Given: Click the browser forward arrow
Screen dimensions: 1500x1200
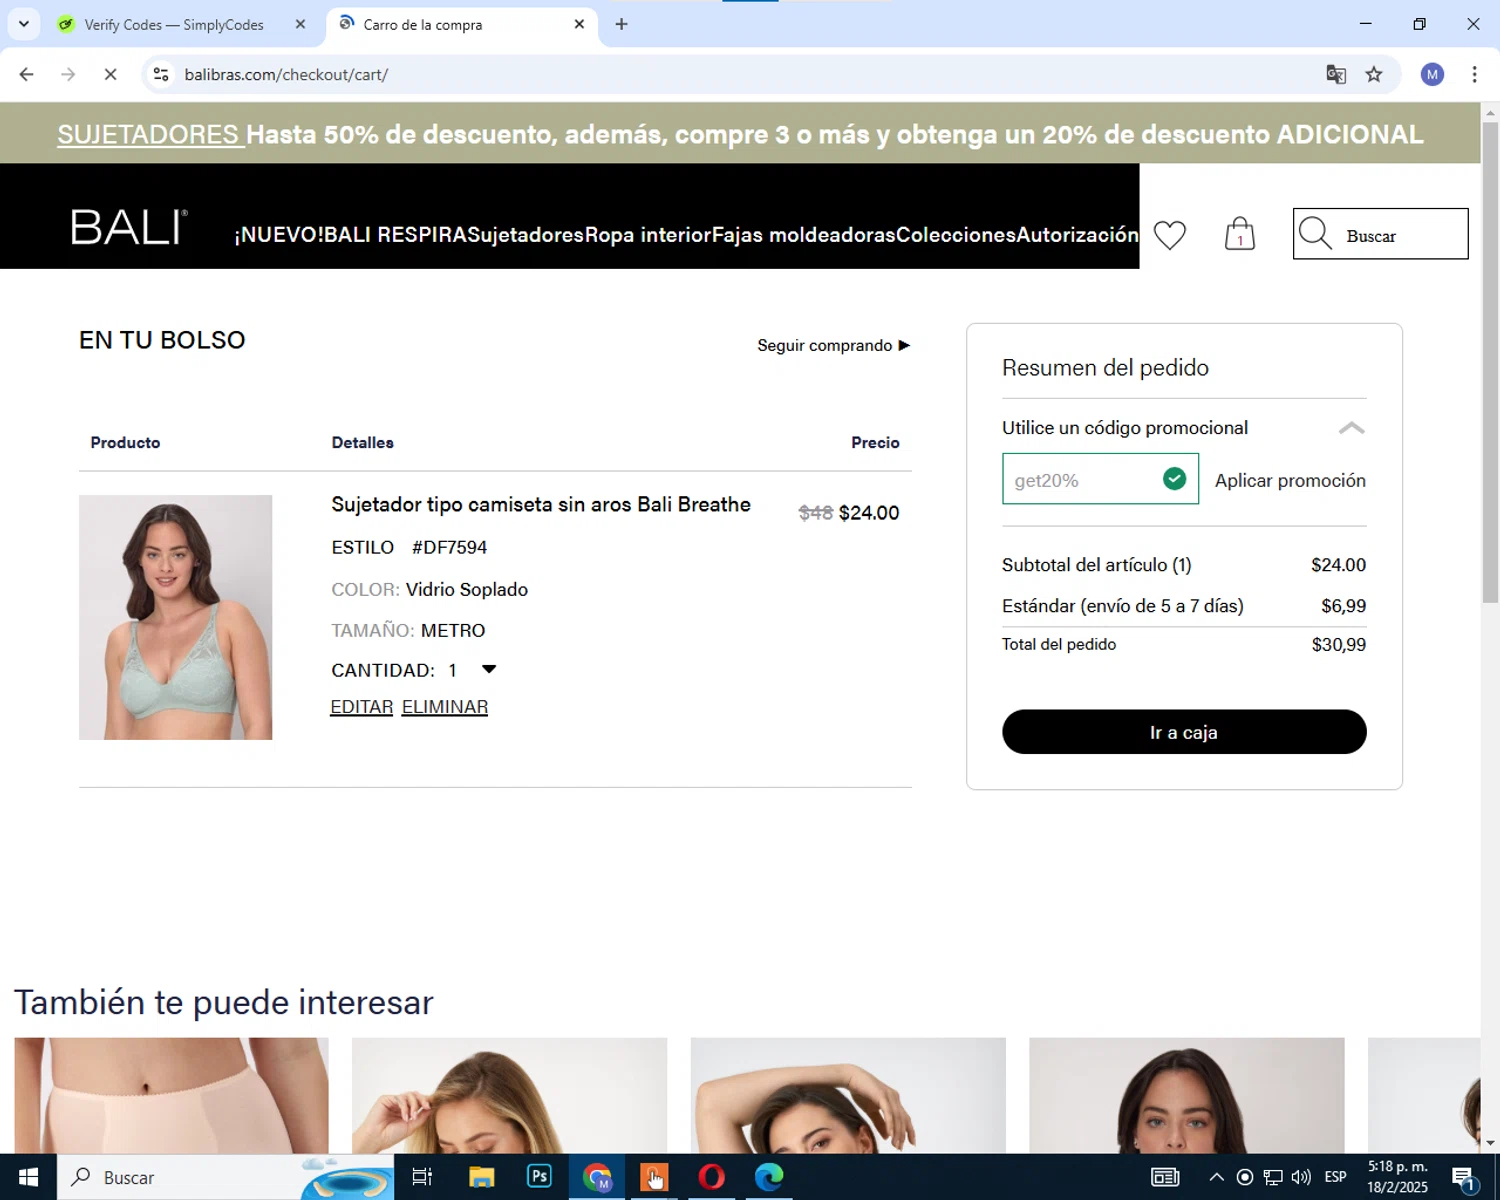Looking at the screenshot, I should pos(68,74).
